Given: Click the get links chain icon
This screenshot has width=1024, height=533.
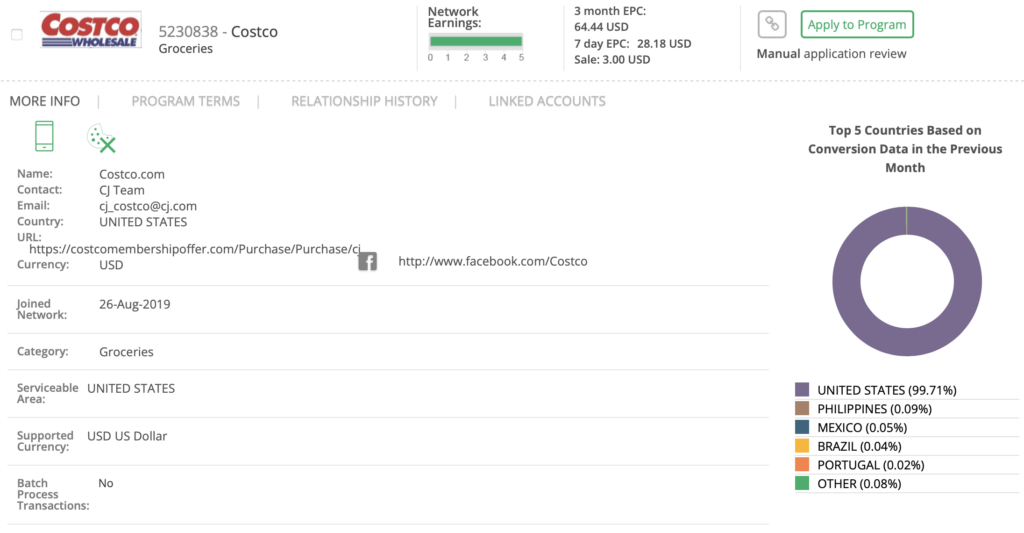Looking at the screenshot, I should click(x=772, y=25).
